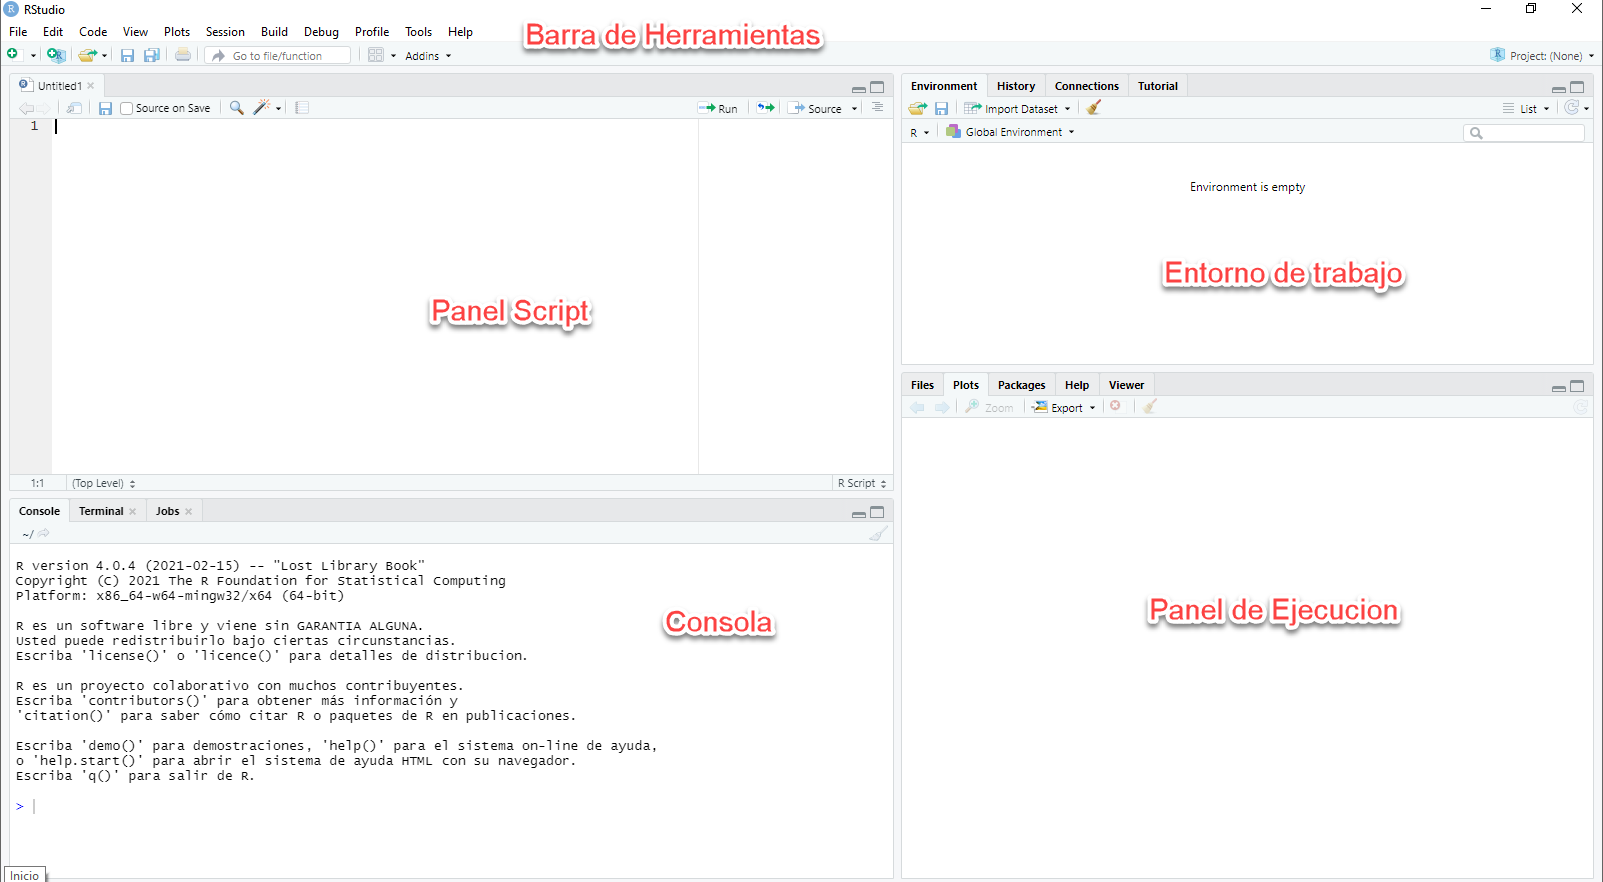Open the Import Dataset dropdown
The width and height of the screenshot is (1603, 882).
(x=1017, y=109)
